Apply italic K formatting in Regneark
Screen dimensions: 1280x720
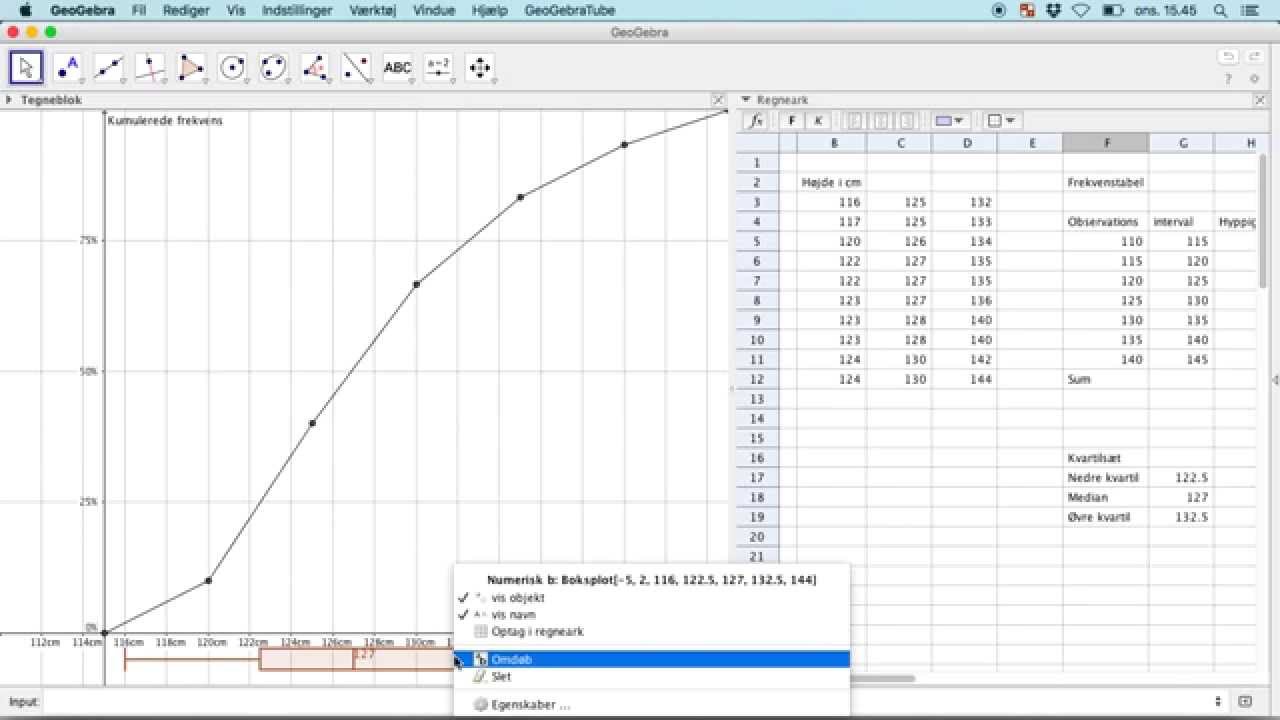pyautogui.click(x=818, y=121)
